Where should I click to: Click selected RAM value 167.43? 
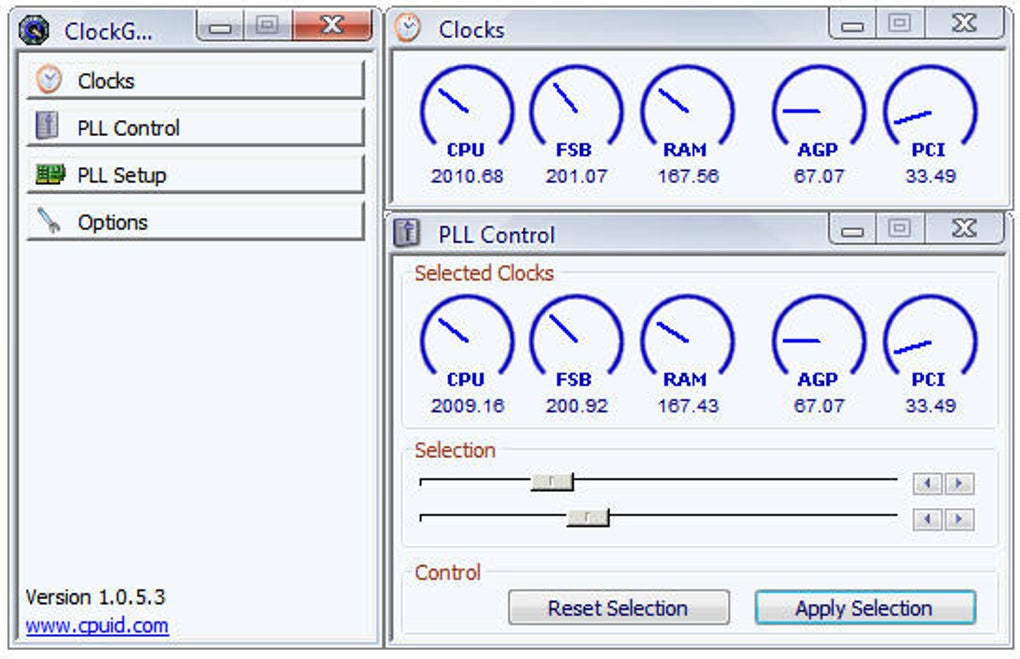tap(688, 406)
